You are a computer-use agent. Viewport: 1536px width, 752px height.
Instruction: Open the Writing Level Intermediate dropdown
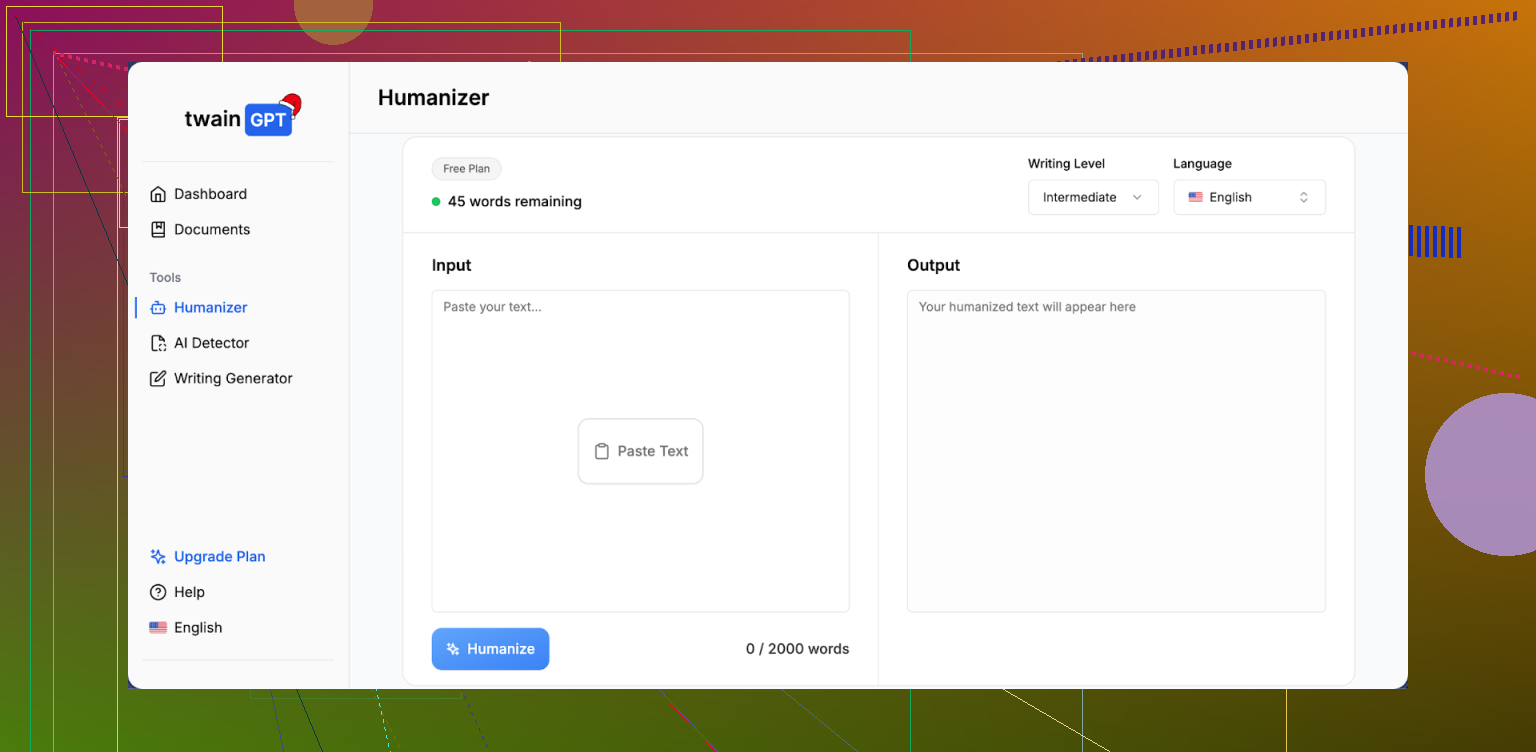(x=1092, y=198)
